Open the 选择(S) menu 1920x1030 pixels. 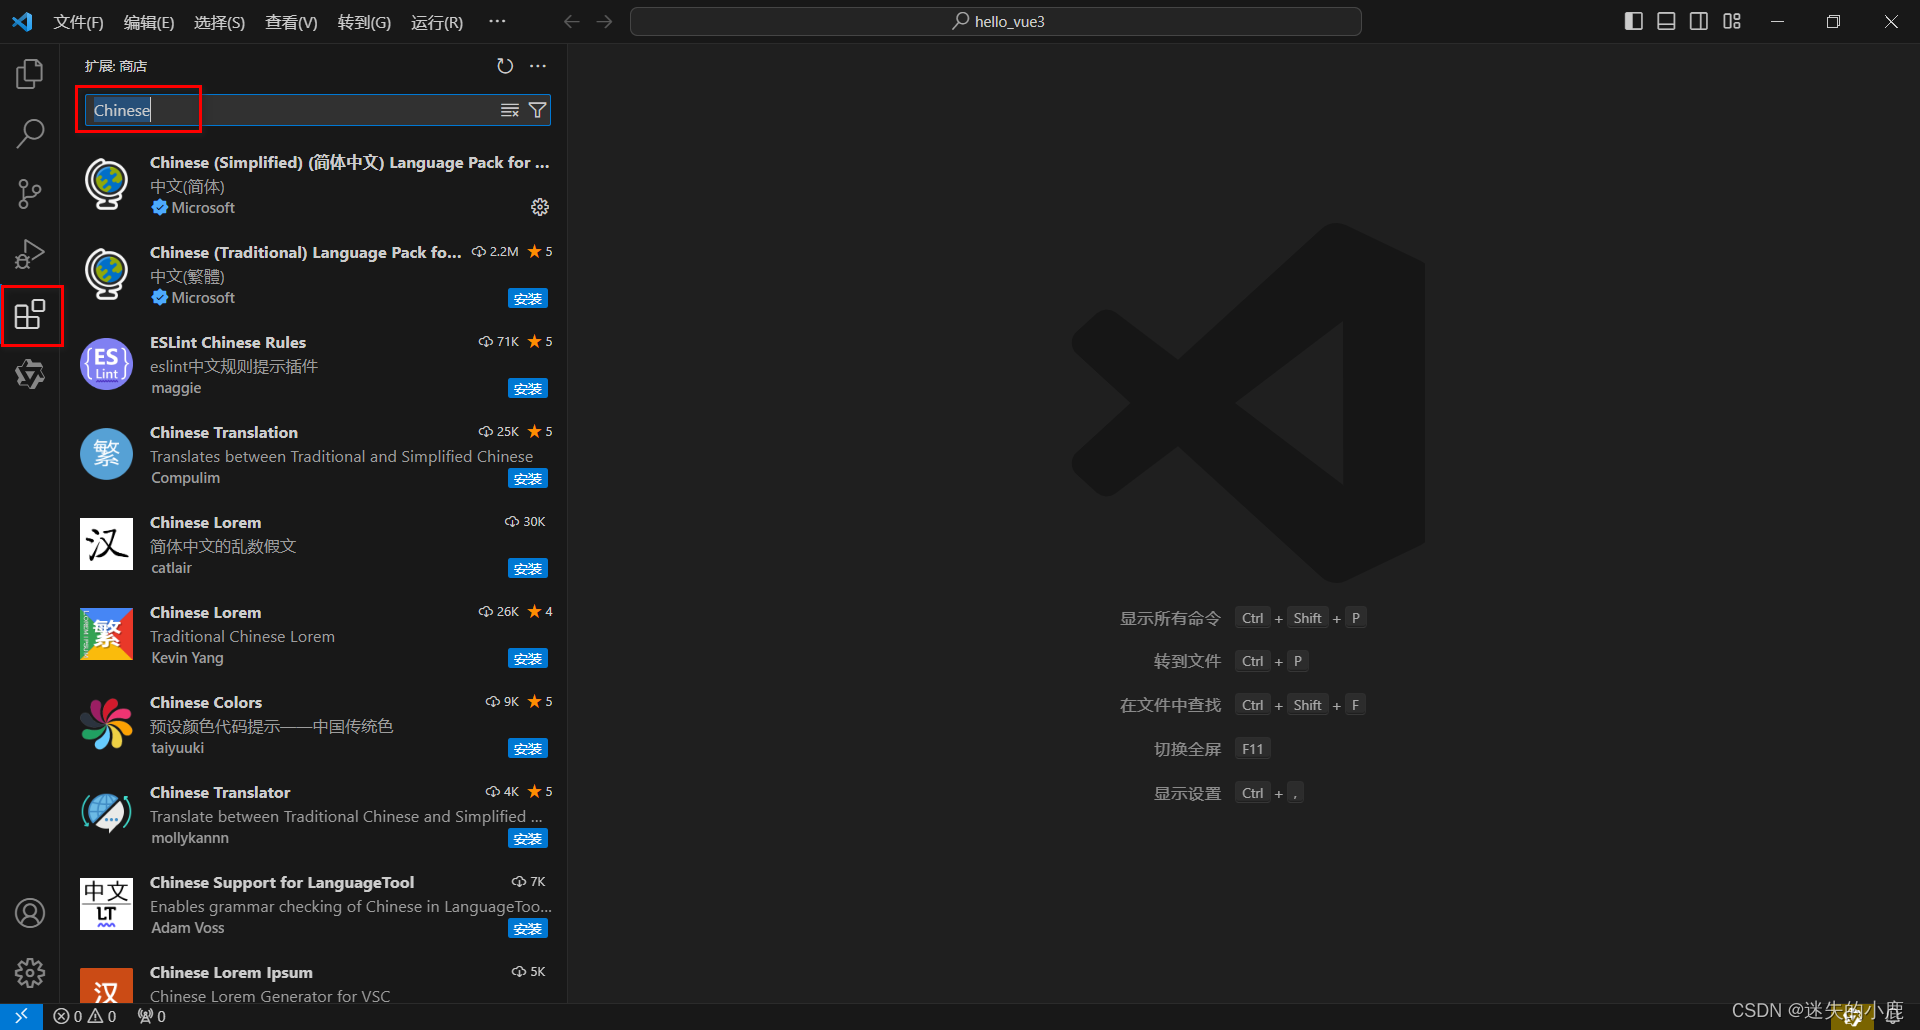point(219,22)
